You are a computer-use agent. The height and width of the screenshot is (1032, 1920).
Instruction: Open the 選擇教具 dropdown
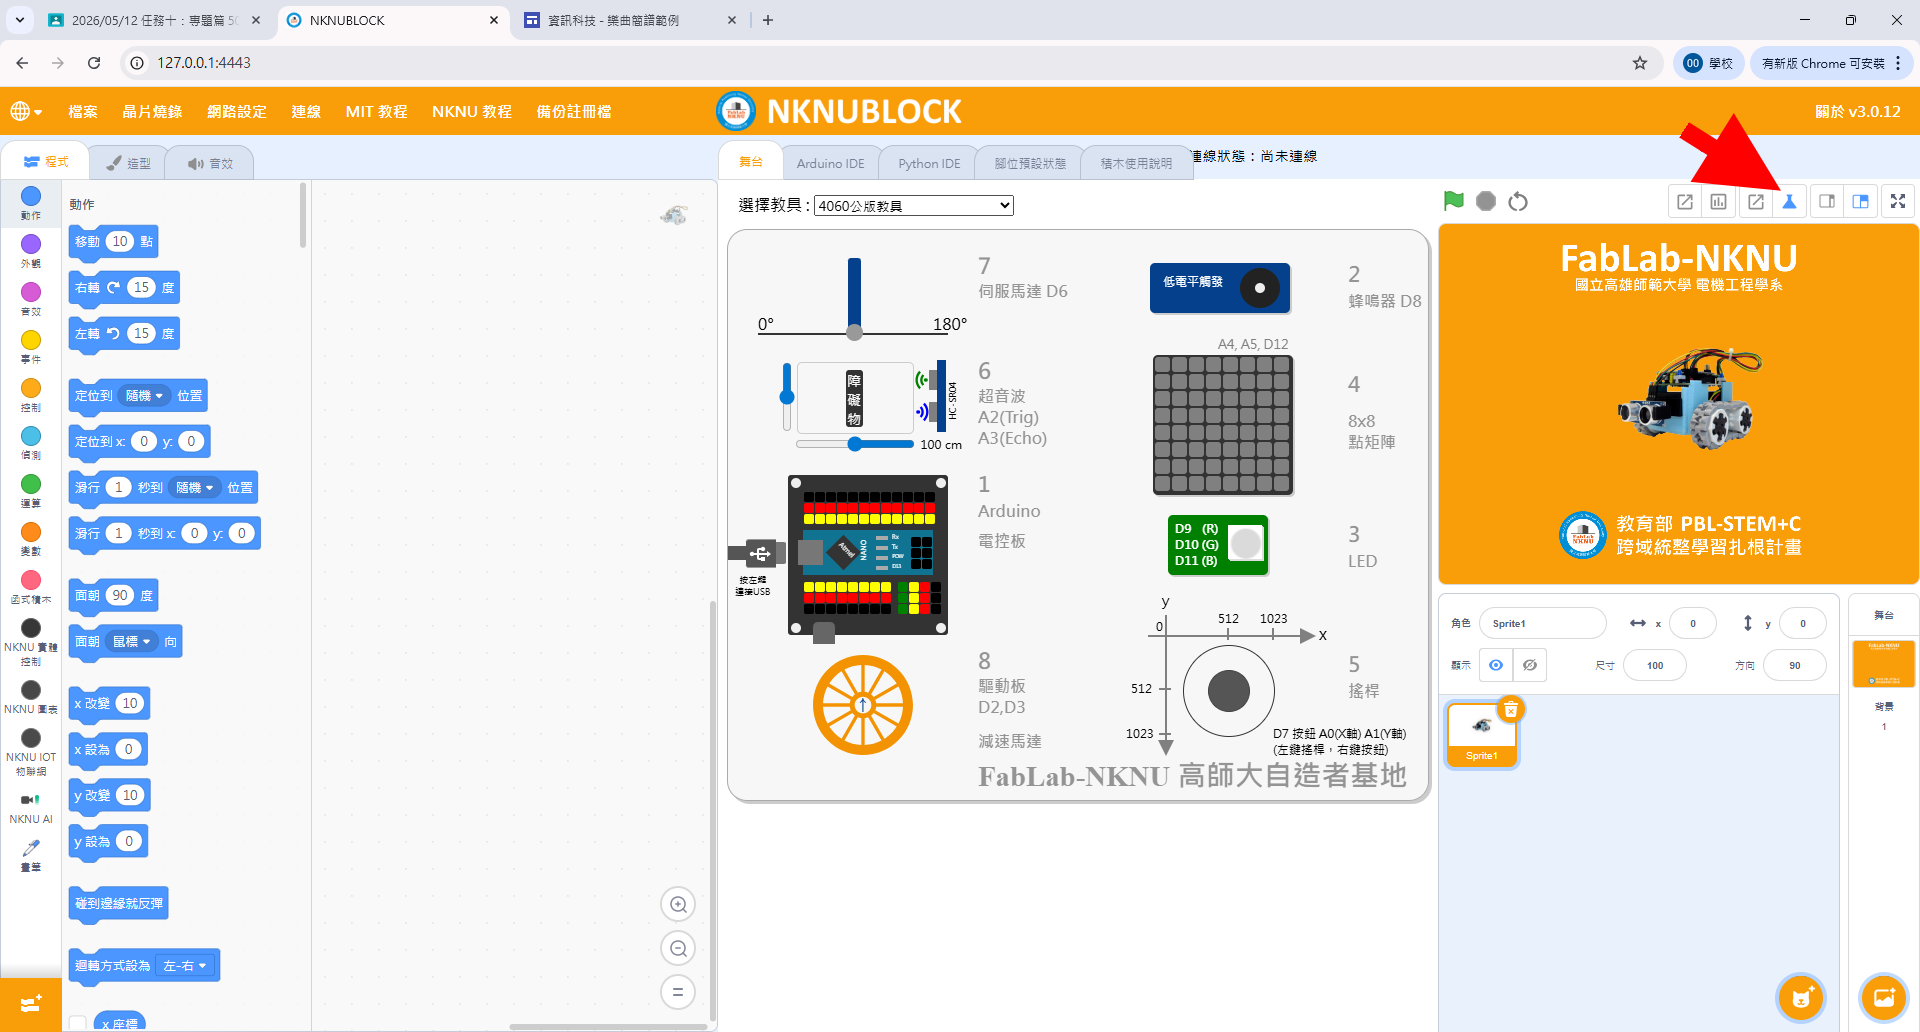coord(914,206)
